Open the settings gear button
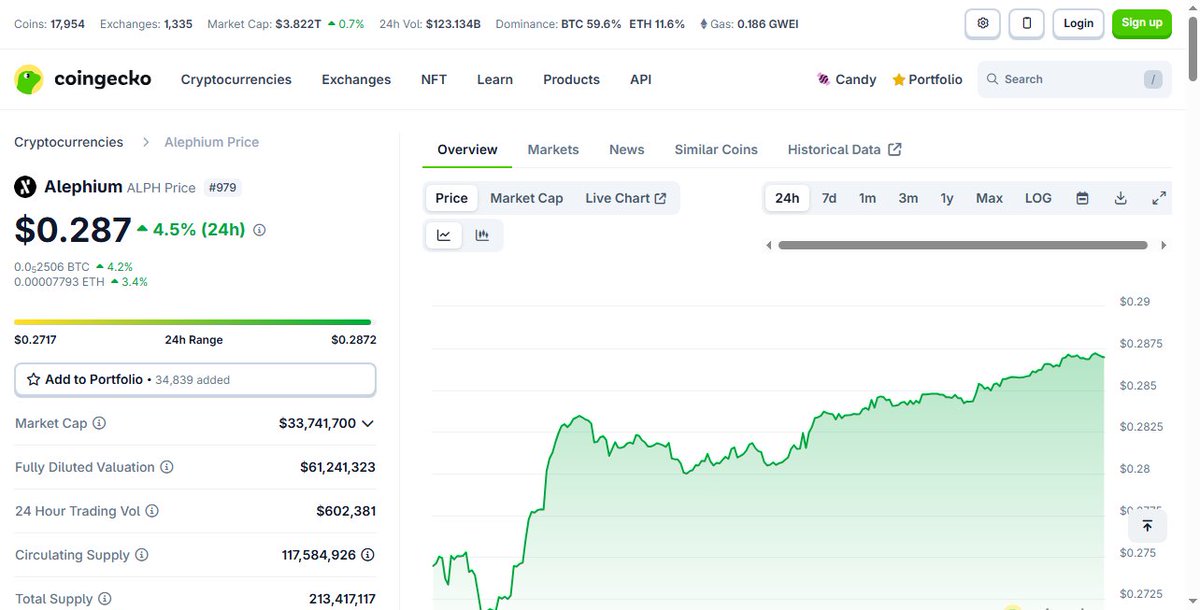 point(983,23)
